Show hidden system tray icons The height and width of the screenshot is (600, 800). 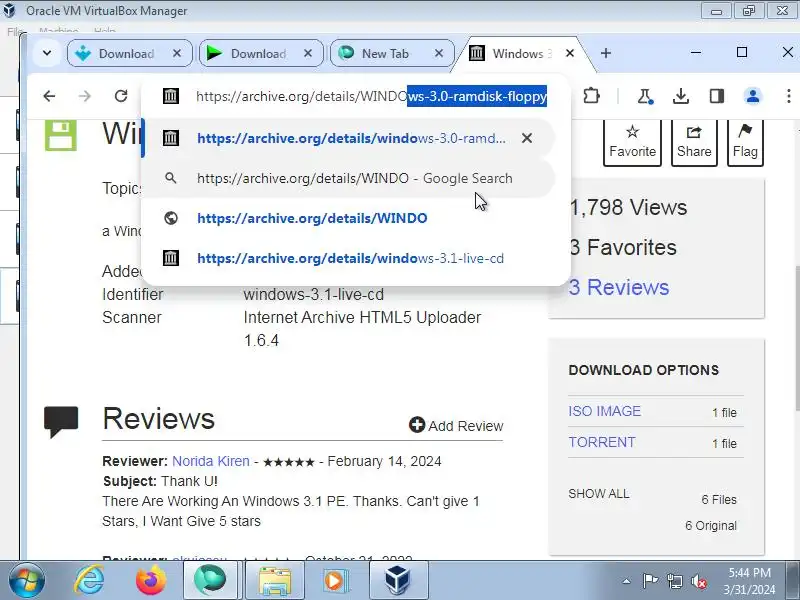point(627,581)
